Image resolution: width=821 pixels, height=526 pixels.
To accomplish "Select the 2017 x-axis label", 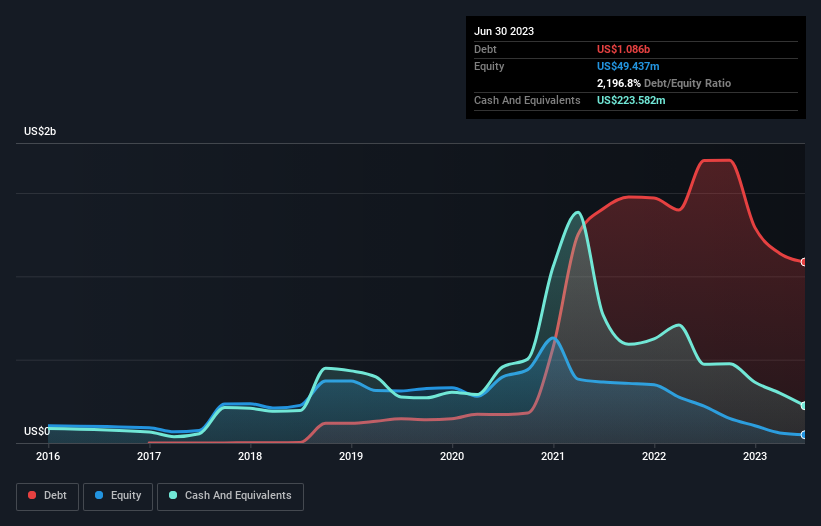I will coord(149,456).
